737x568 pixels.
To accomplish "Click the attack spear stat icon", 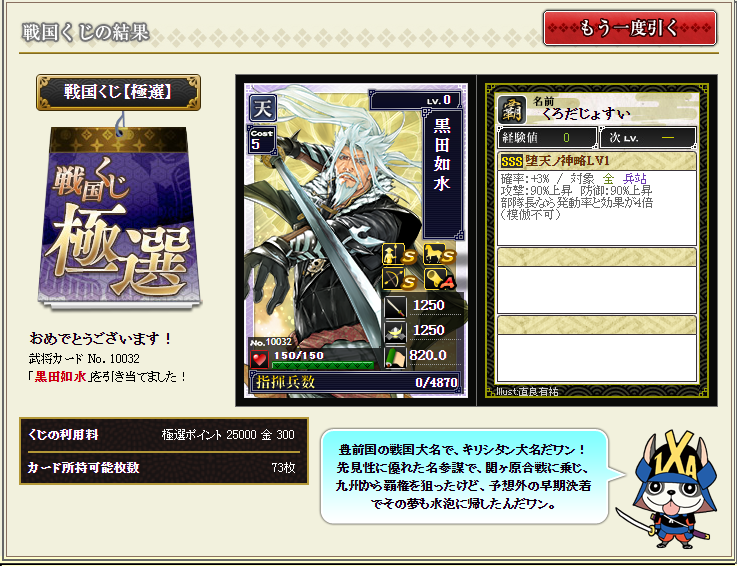I will pyautogui.click(x=395, y=308).
